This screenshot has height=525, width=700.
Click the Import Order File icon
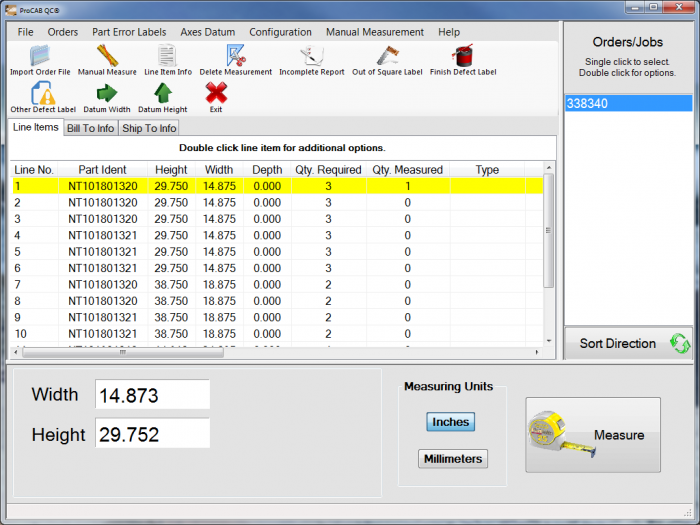click(x=40, y=56)
